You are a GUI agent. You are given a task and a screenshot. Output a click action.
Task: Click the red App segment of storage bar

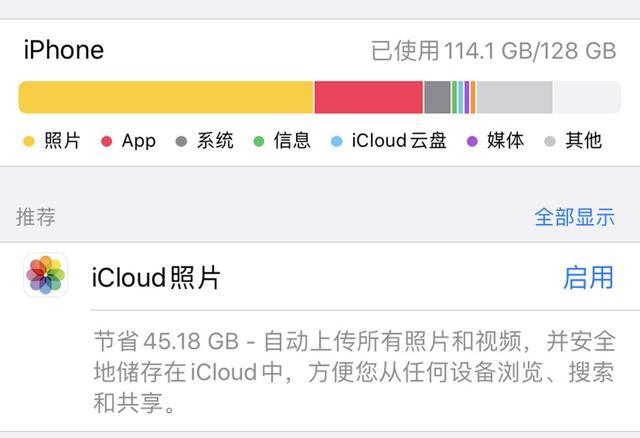pyautogui.click(x=369, y=97)
